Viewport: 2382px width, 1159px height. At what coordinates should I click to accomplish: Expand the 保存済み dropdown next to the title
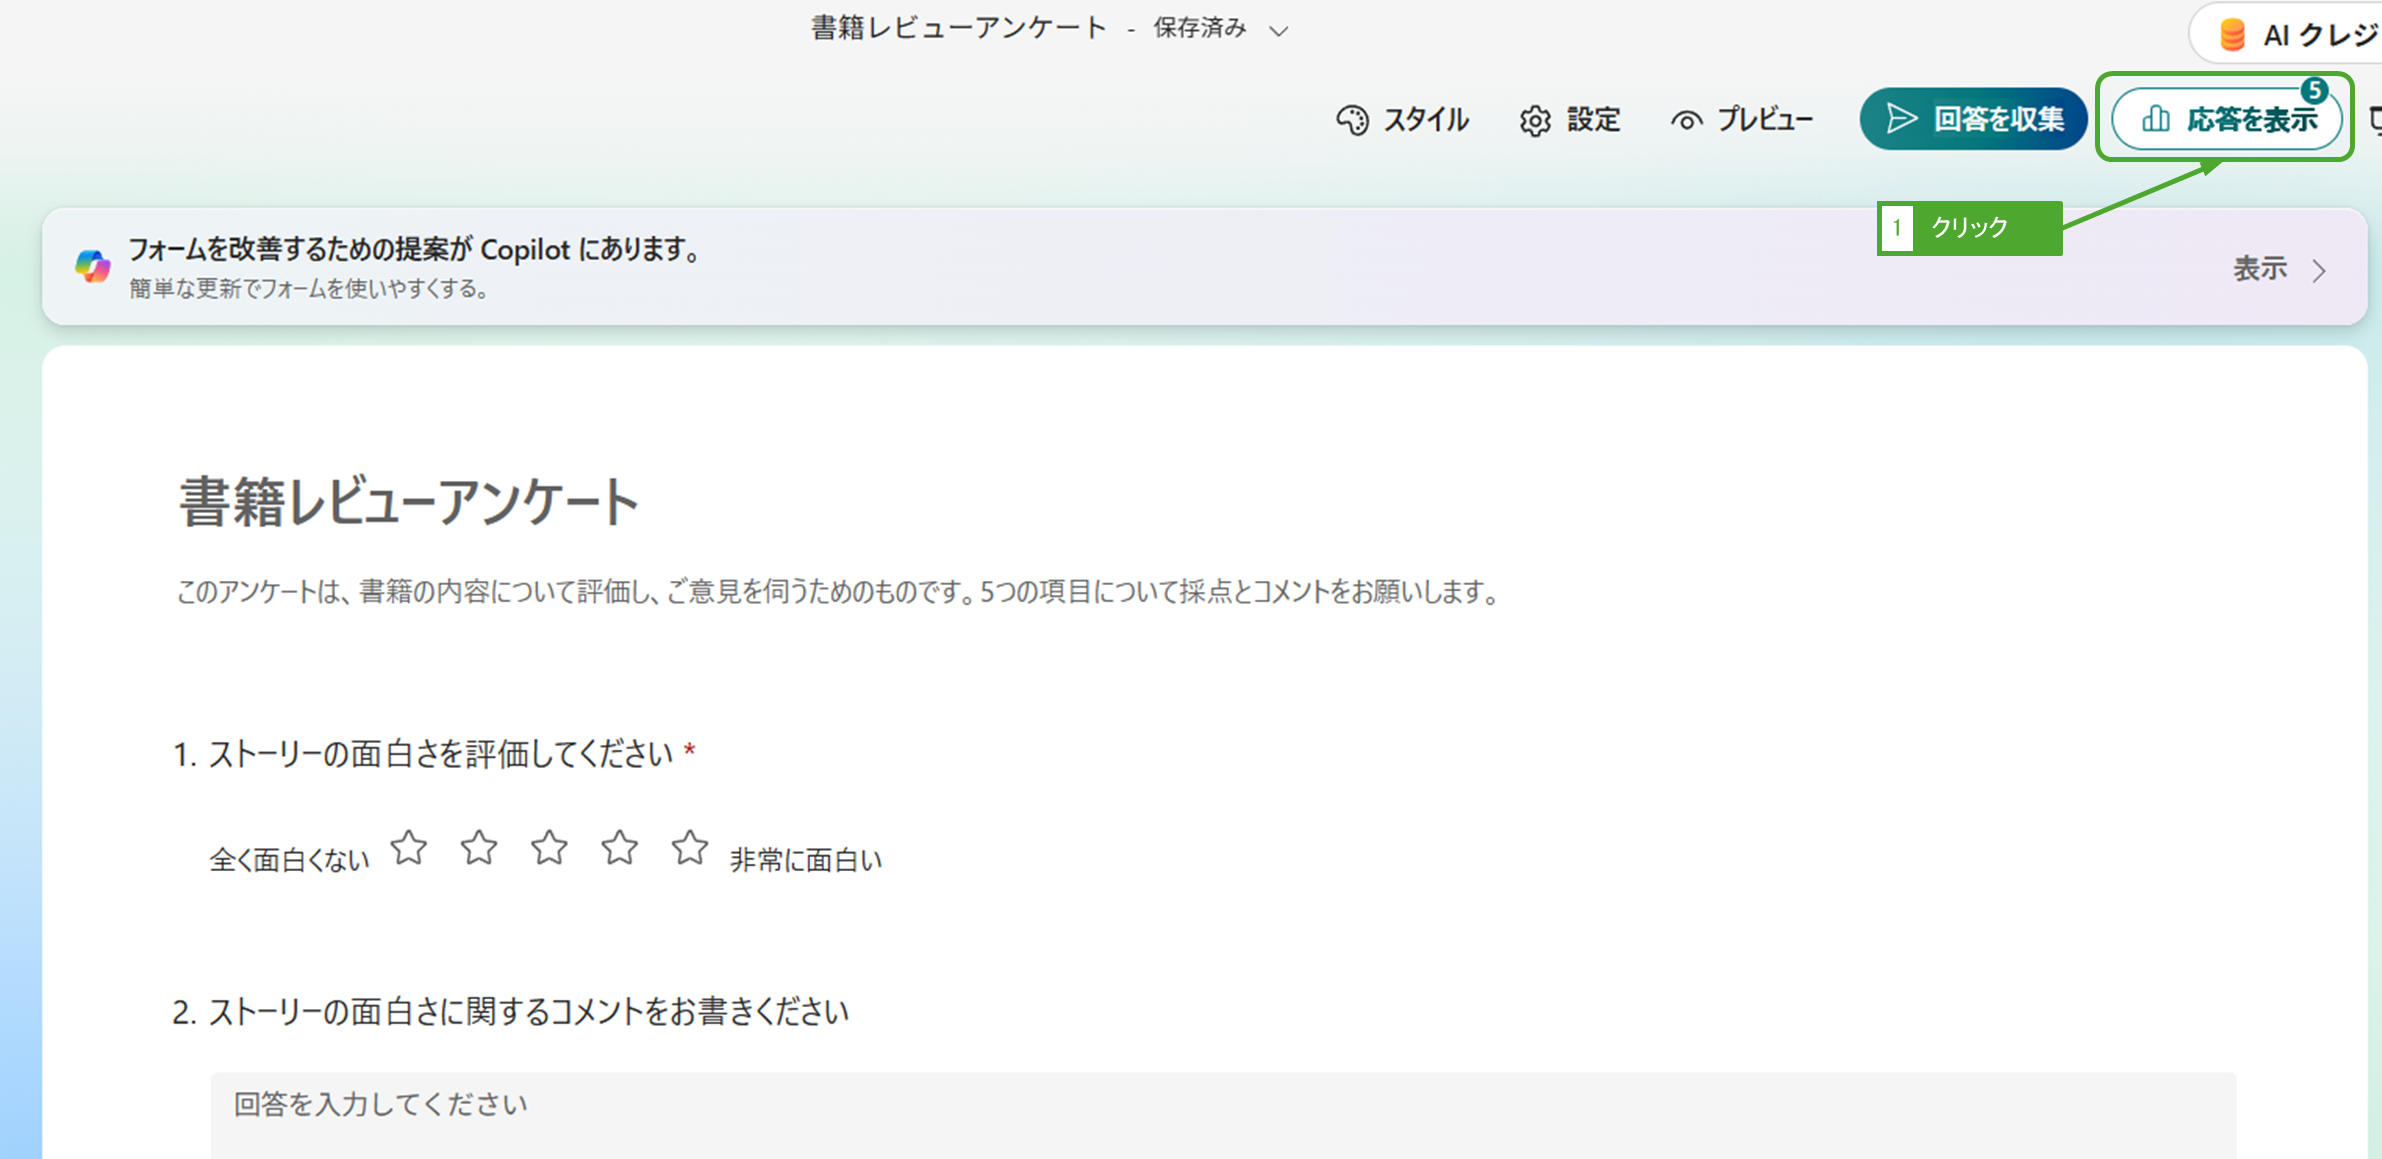tap(1278, 31)
